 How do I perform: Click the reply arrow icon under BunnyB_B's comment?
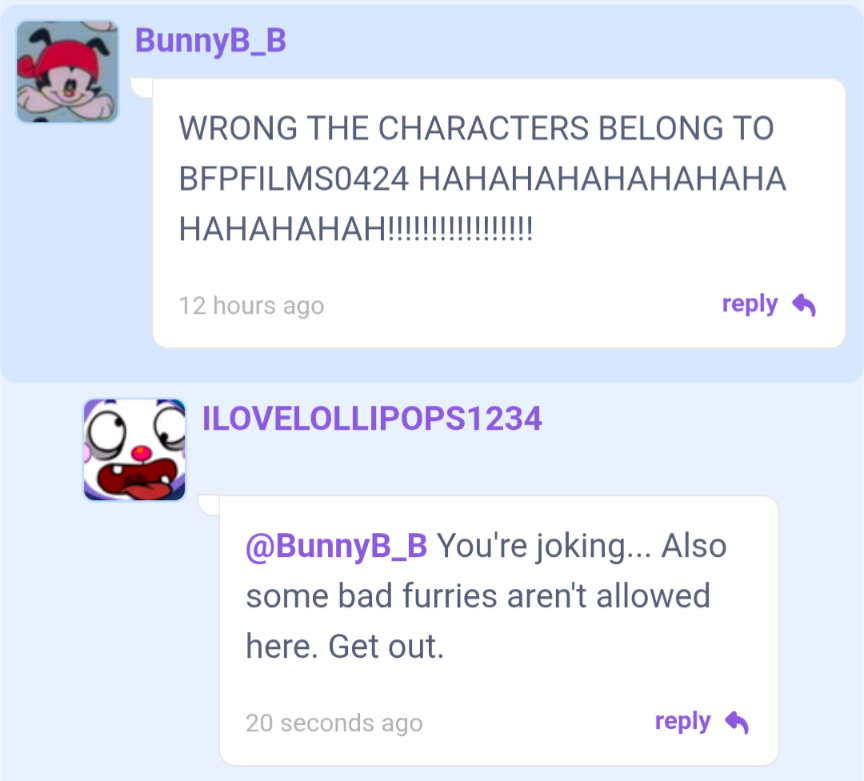804,305
